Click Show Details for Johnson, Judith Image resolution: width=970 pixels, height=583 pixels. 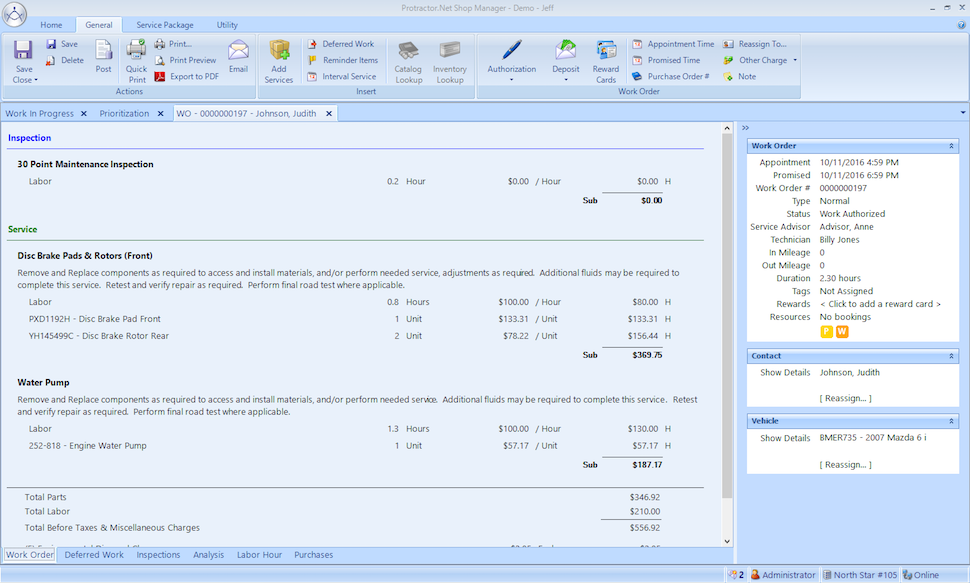tap(785, 373)
